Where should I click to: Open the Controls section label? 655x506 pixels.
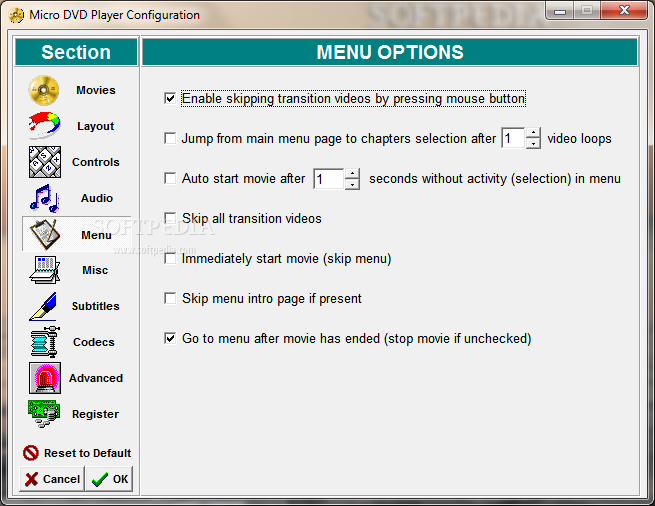click(x=96, y=162)
